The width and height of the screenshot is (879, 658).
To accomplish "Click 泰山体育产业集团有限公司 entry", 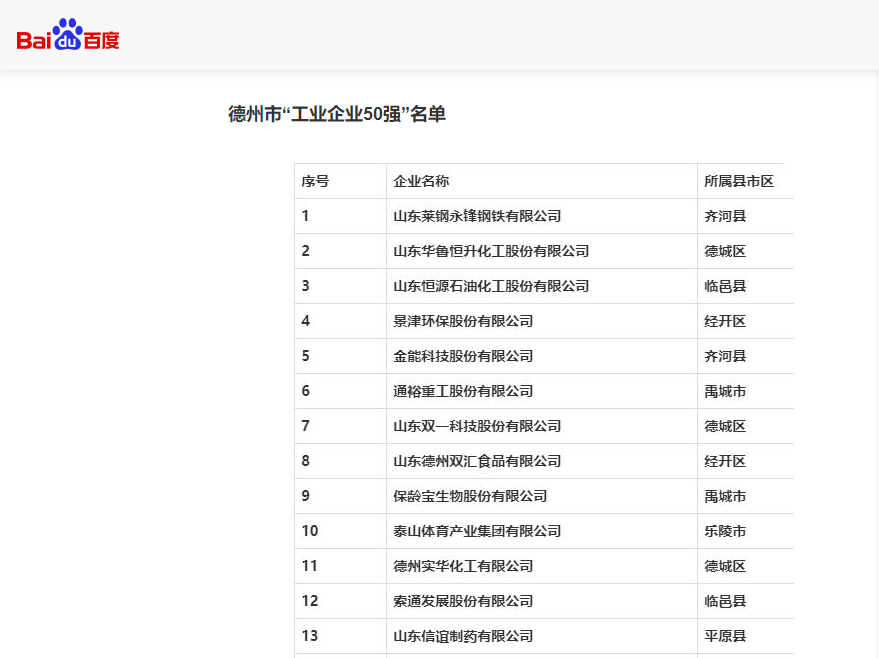I will coord(477,531).
